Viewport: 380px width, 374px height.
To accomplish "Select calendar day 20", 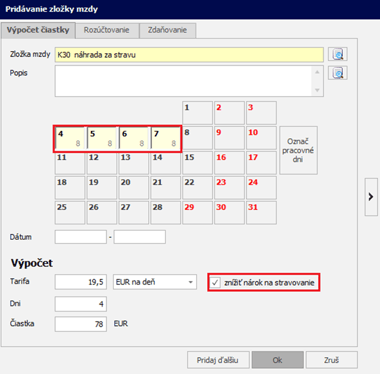I will click(134, 188).
